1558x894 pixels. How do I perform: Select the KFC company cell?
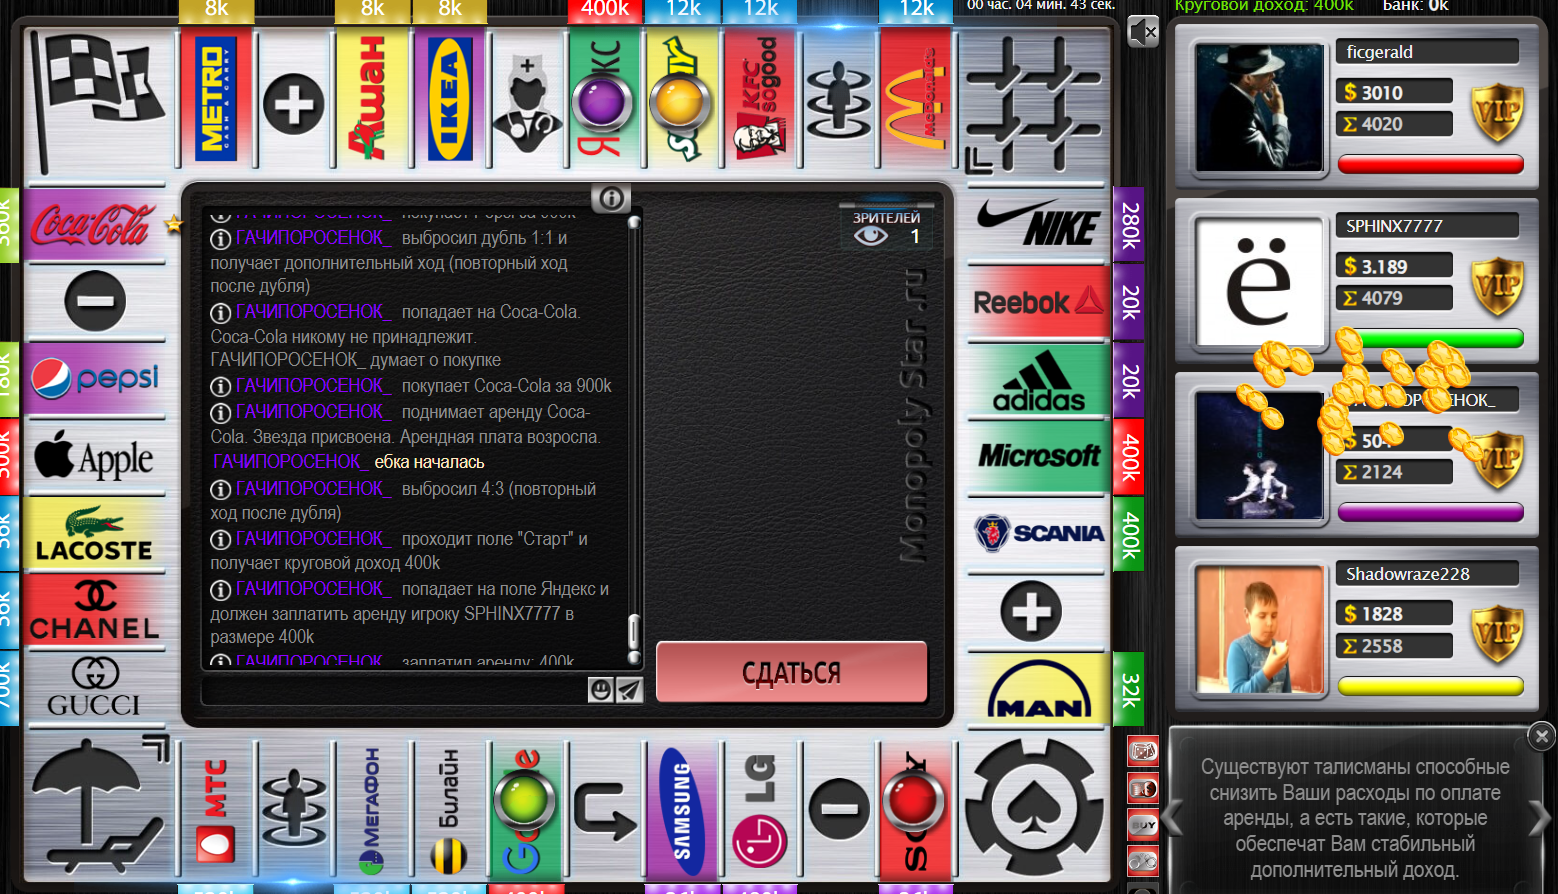pyautogui.click(x=761, y=99)
